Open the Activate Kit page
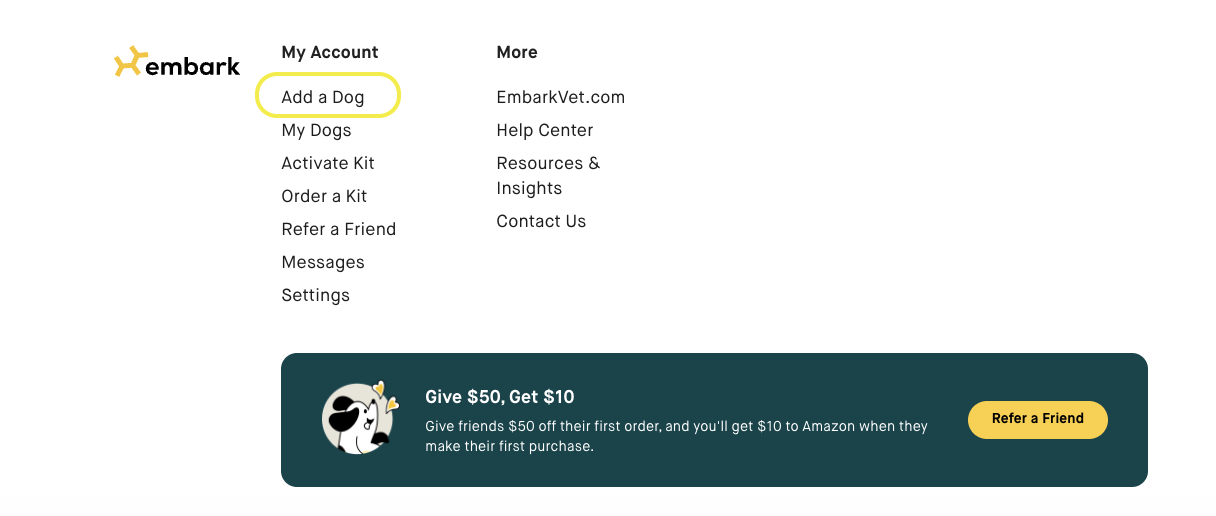This screenshot has width=1216, height=516. [328, 163]
